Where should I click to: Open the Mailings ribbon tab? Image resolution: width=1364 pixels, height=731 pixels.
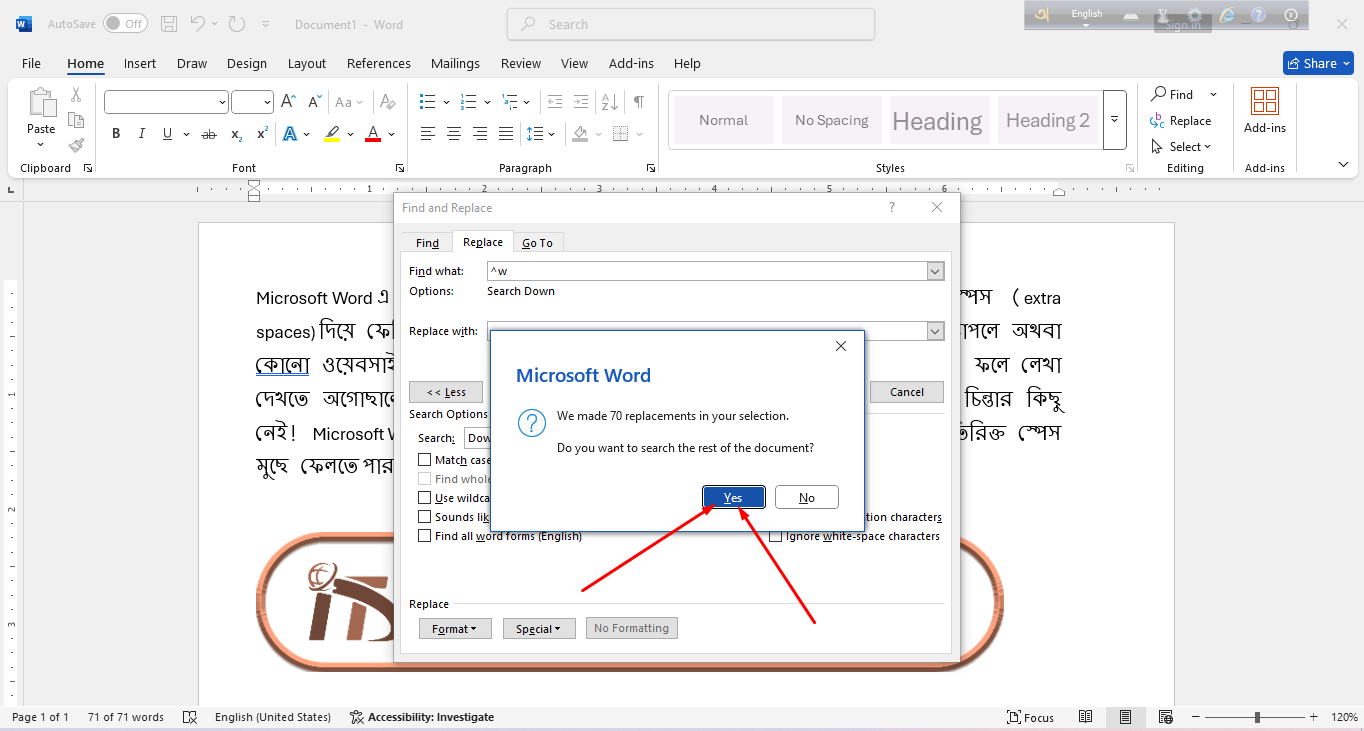pos(455,63)
